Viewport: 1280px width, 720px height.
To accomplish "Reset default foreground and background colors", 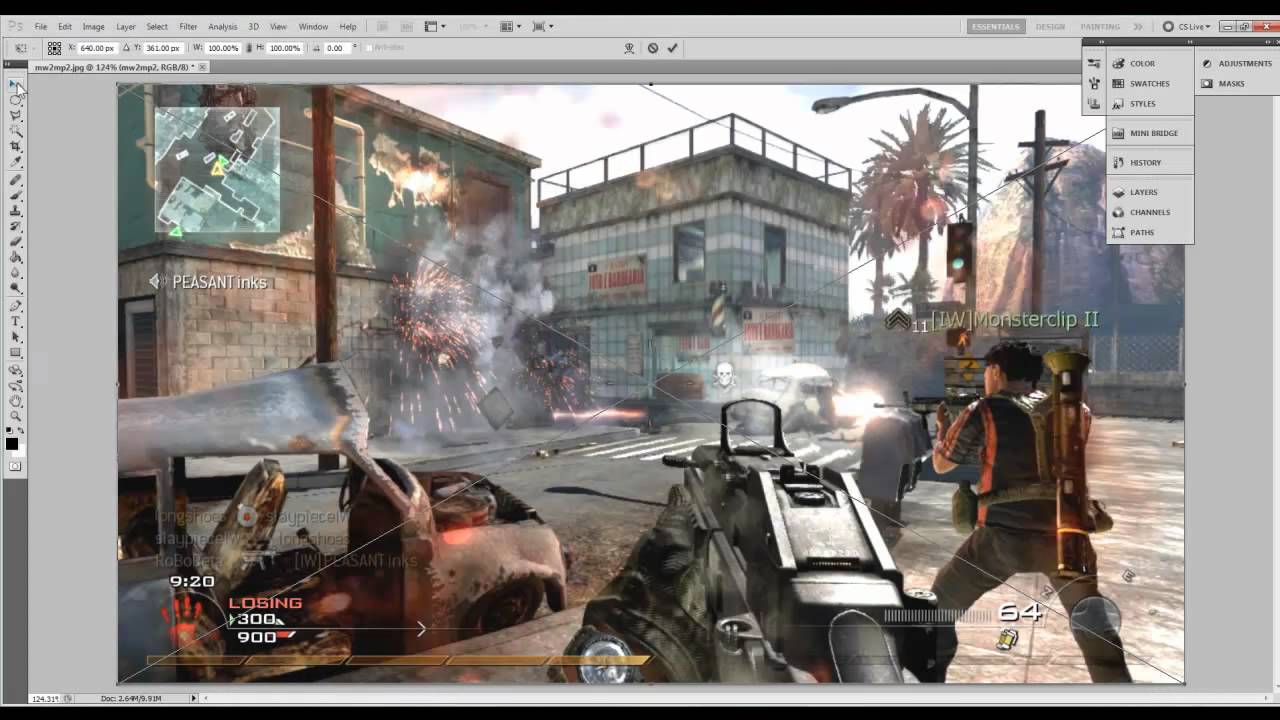I will pyautogui.click(x=9, y=430).
